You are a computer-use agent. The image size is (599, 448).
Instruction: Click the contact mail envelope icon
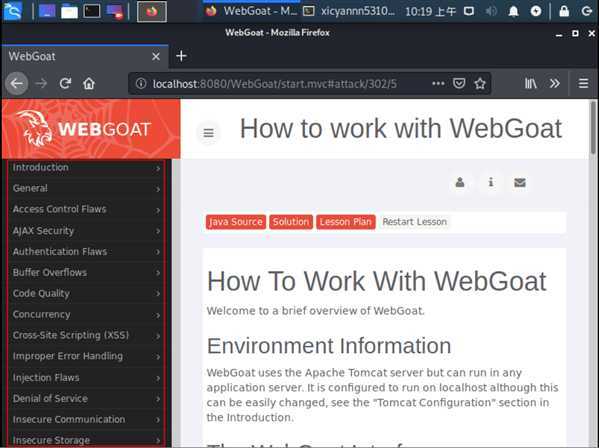point(520,182)
